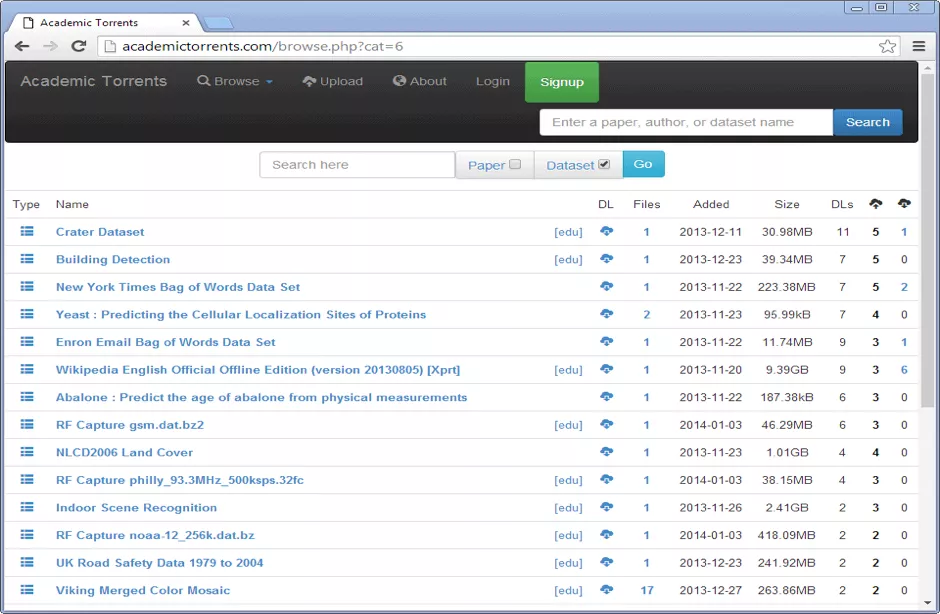Image resolution: width=940 pixels, height=614 pixels.
Task: Reload the page with the refresh icon
Action: (79, 46)
